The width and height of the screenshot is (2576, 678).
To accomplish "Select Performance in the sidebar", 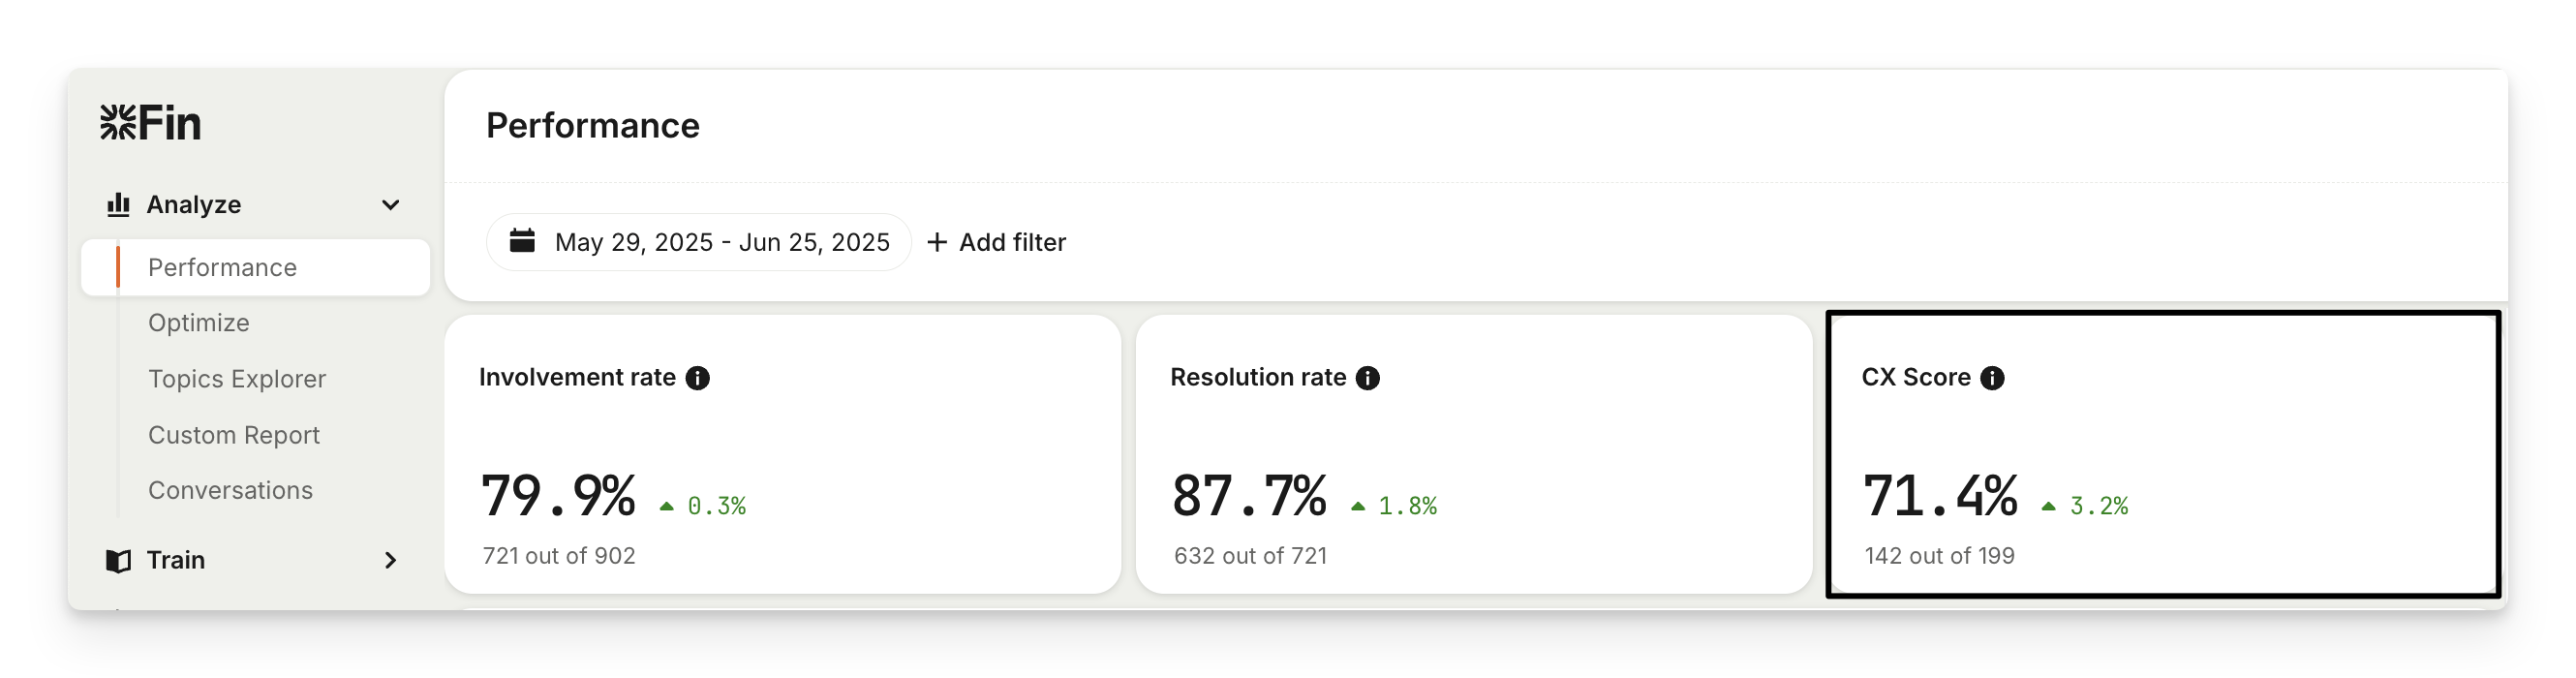I will [222, 267].
